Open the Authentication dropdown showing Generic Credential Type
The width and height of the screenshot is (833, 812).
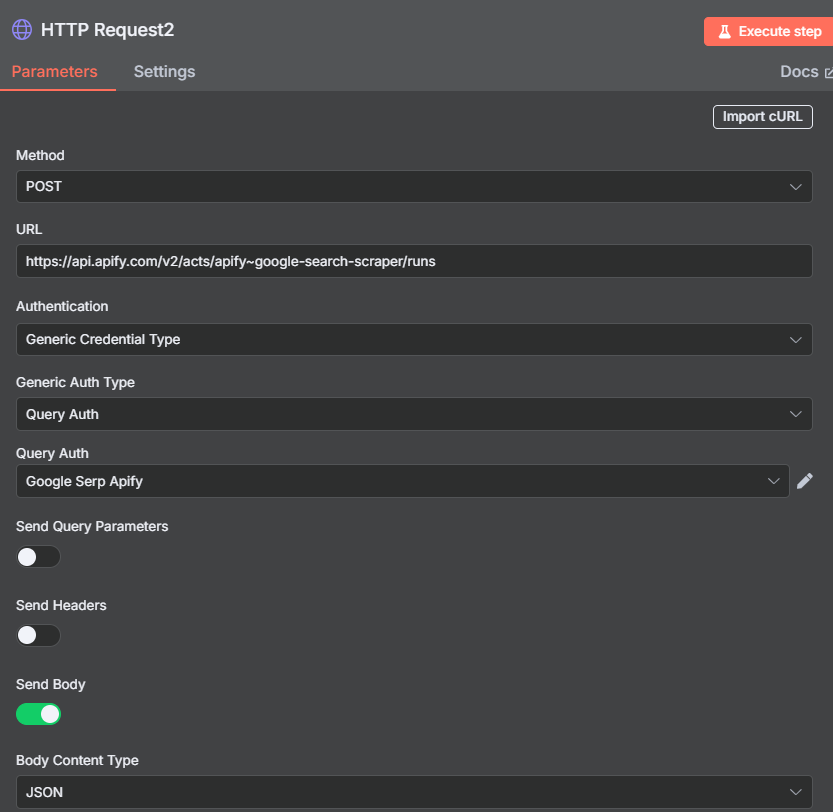(x=414, y=340)
